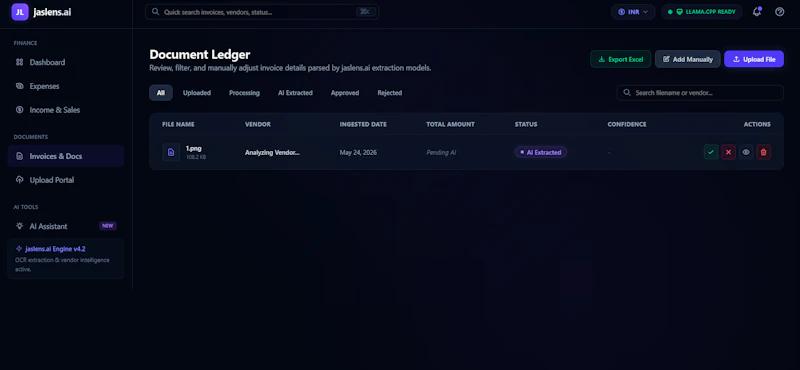800x370 pixels.
Task: Click the jaslens.ai Engine v4.2 card
Action: [66, 258]
